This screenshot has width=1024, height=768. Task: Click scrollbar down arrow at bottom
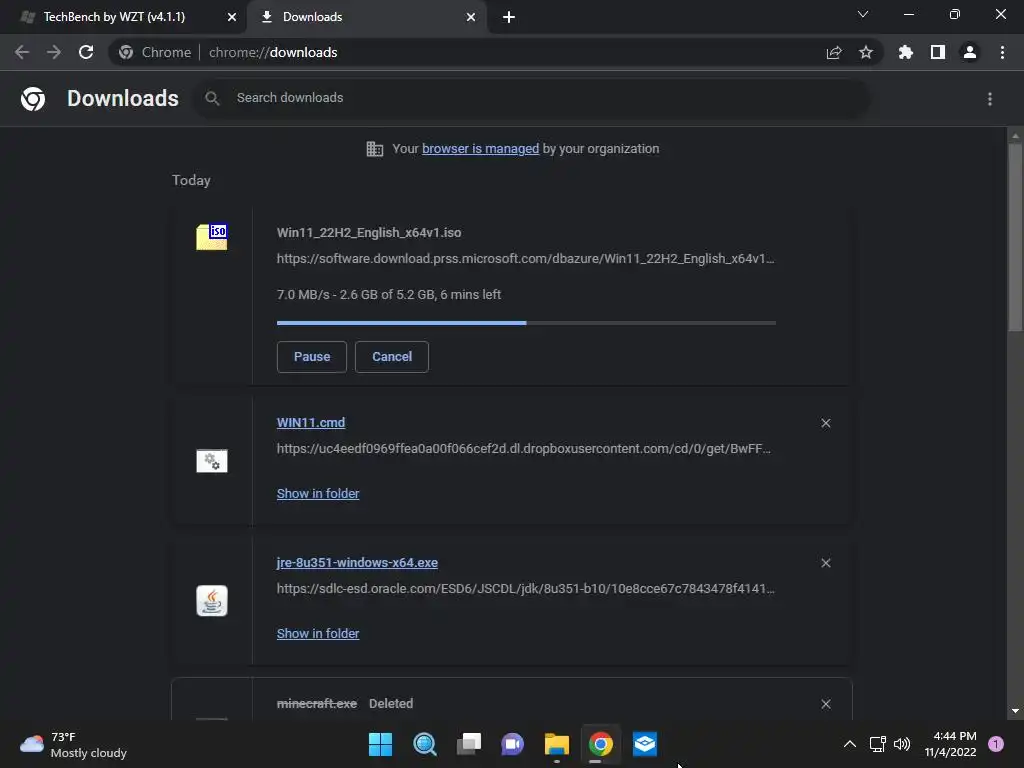pyautogui.click(x=1015, y=711)
